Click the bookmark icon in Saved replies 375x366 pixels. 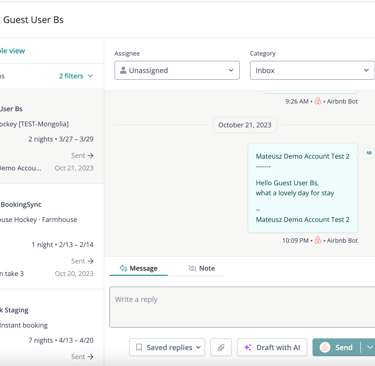[x=139, y=347]
